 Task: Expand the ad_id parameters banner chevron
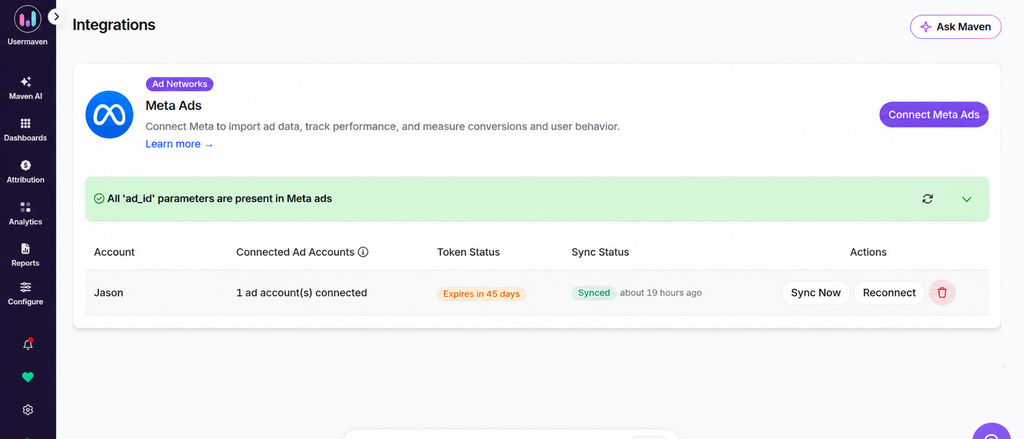tap(967, 199)
